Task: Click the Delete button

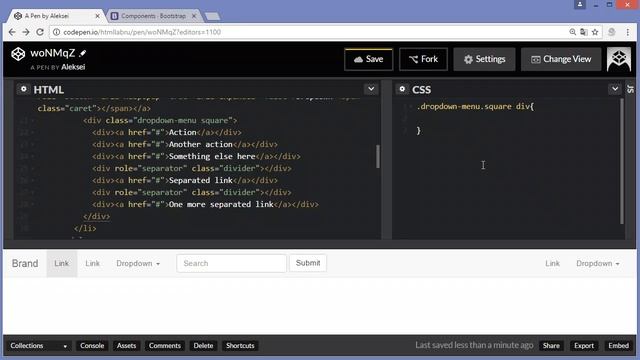Action: click(x=203, y=346)
